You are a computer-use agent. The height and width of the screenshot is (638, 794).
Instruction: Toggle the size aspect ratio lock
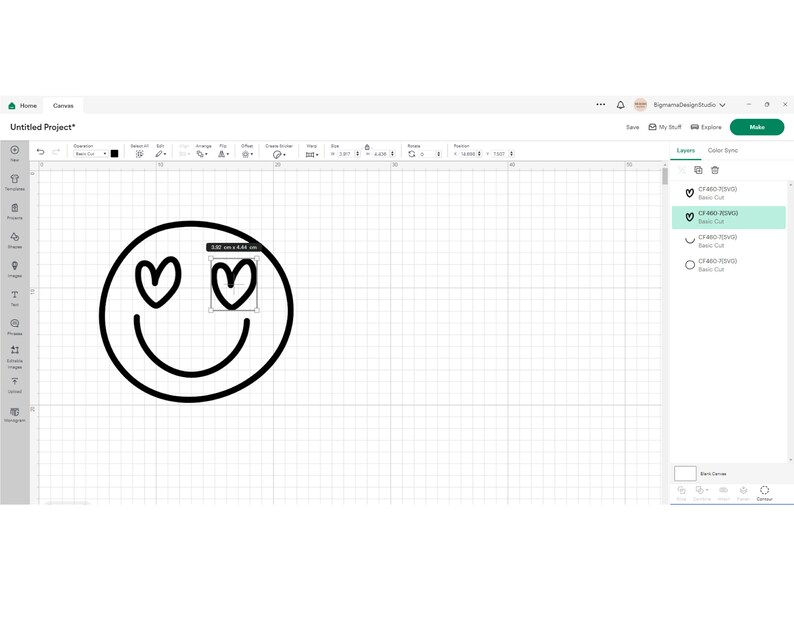[x=367, y=147]
